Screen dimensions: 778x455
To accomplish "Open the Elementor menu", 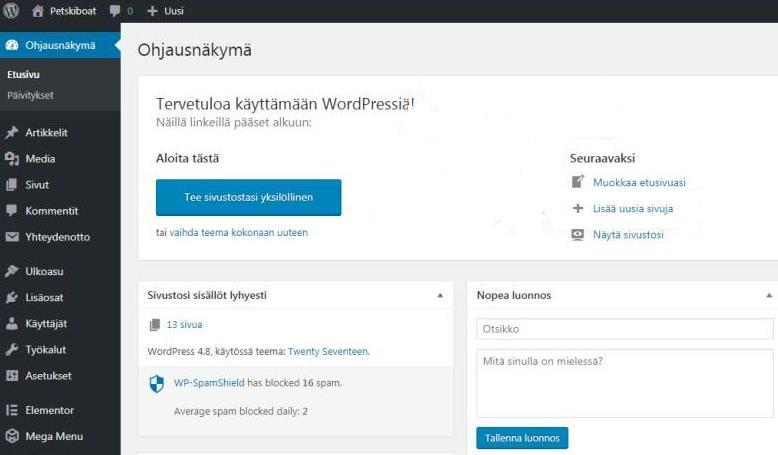I will 50,410.
